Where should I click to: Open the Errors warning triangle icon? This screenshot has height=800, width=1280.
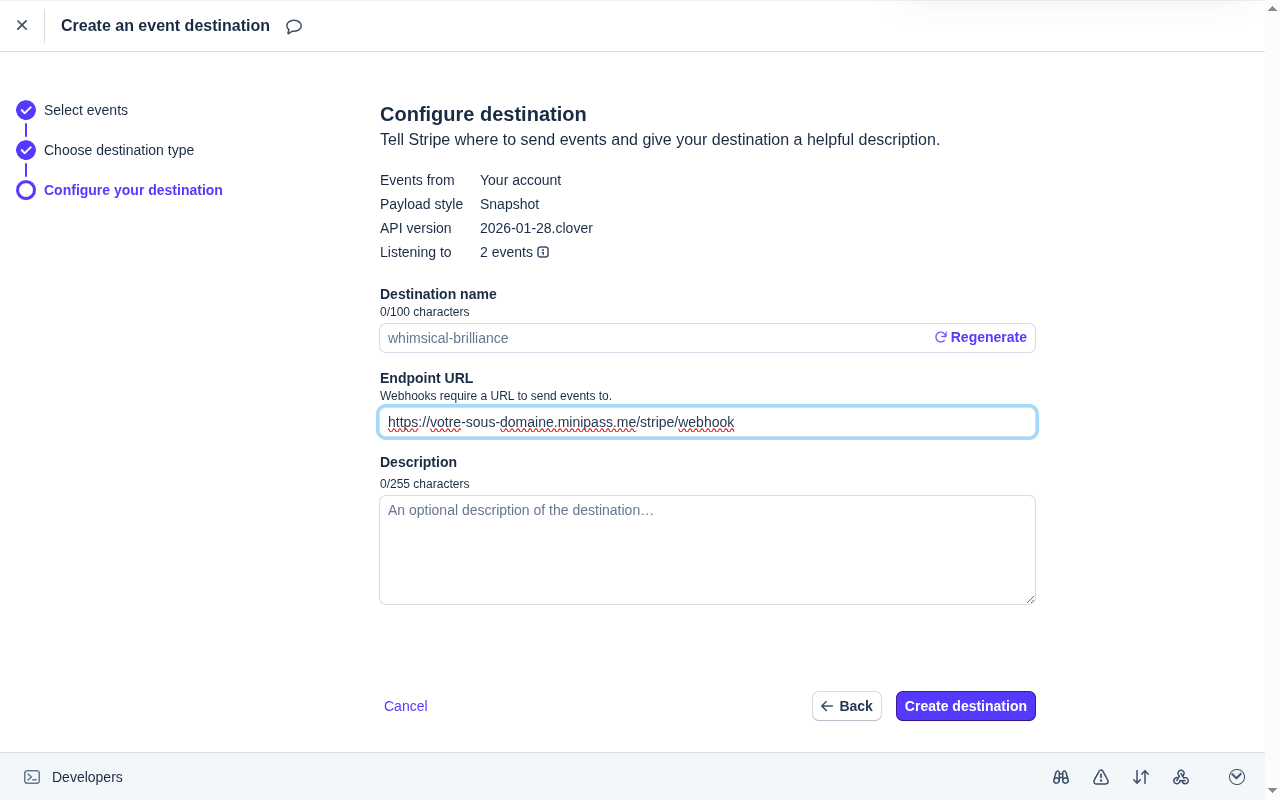point(1100,777)
